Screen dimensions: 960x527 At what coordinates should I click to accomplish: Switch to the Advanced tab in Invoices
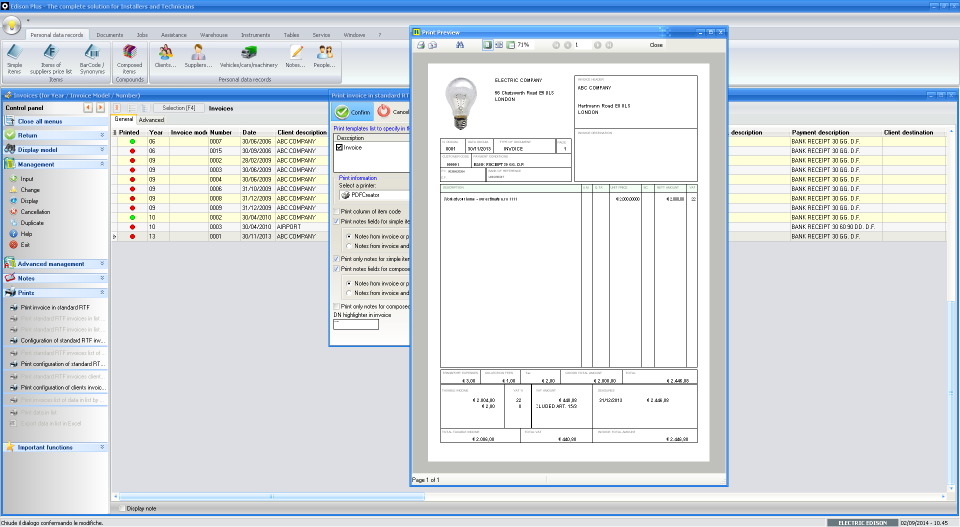(x=151, y=120)
